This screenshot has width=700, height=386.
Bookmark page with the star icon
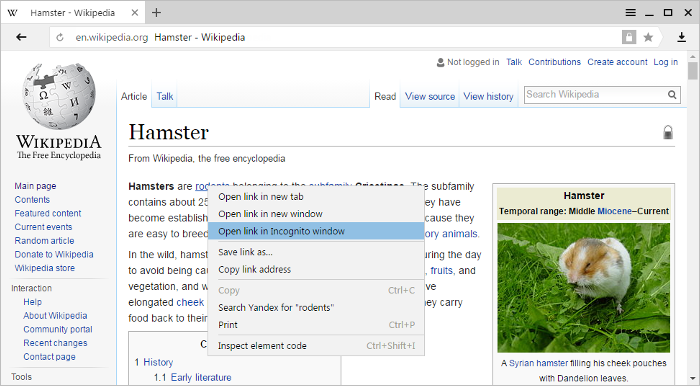coord(648,37)
